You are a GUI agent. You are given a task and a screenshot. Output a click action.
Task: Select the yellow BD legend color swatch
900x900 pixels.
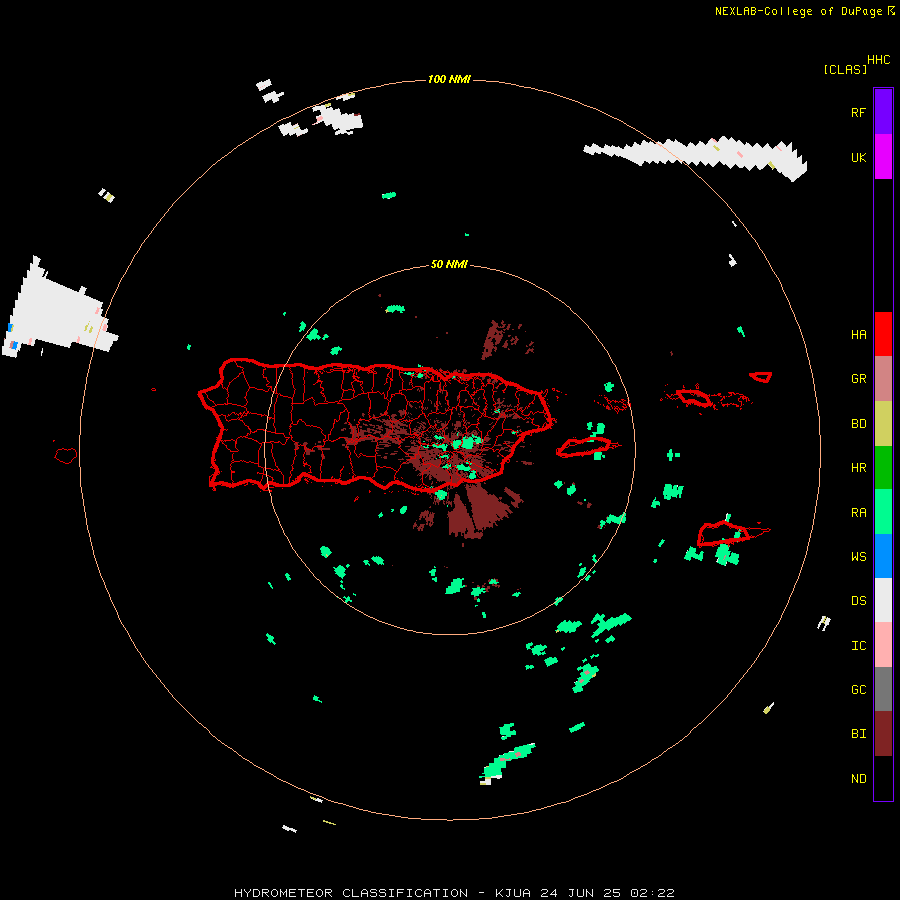[883, 423]
